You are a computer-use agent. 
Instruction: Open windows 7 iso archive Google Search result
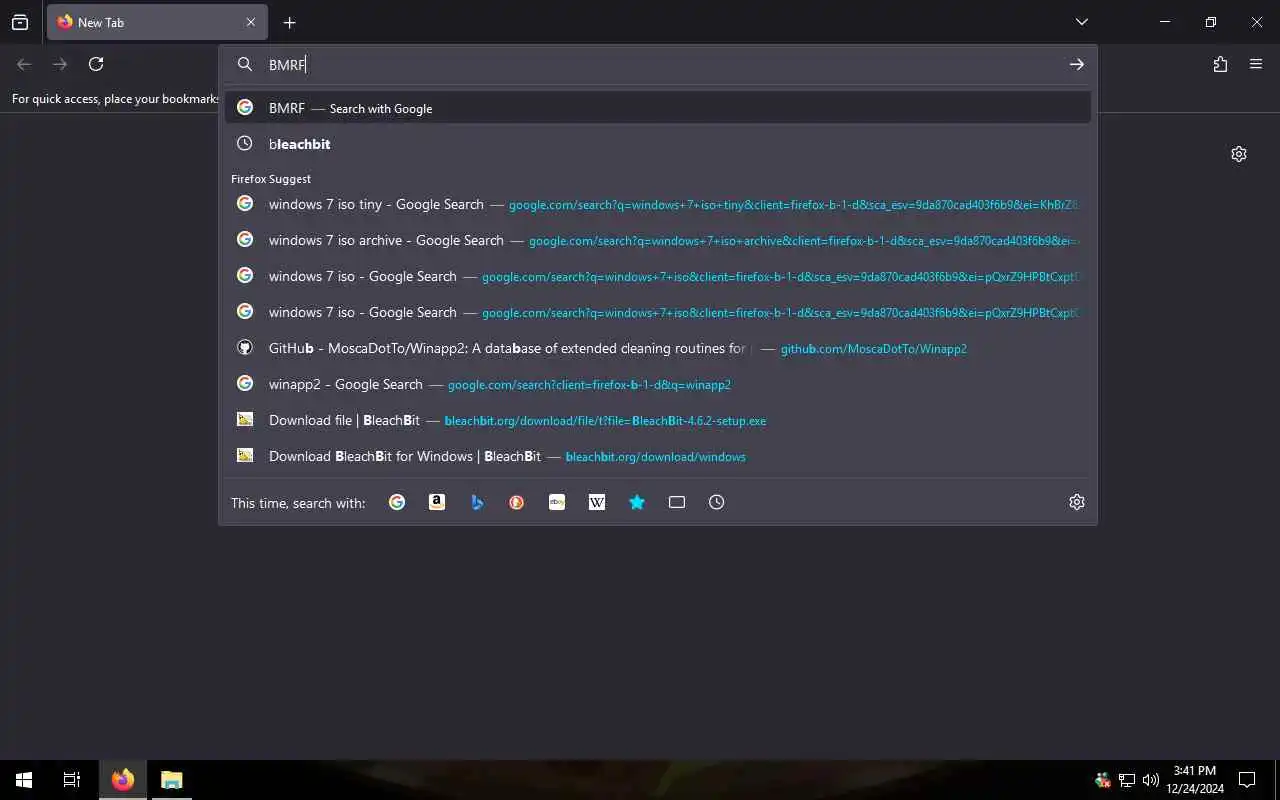[x=658, y=240]
